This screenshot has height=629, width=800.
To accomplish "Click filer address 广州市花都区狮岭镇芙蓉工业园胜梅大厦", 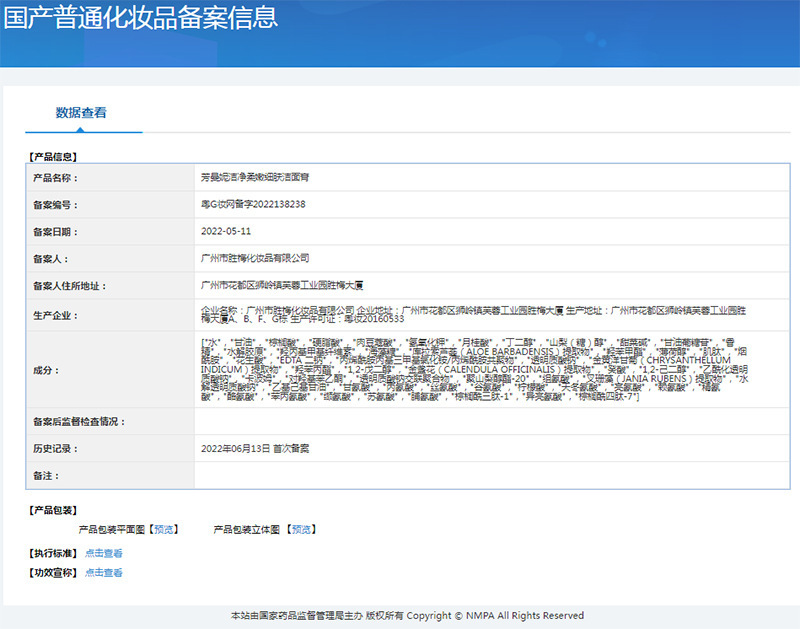I will click(x=282, y=285).
